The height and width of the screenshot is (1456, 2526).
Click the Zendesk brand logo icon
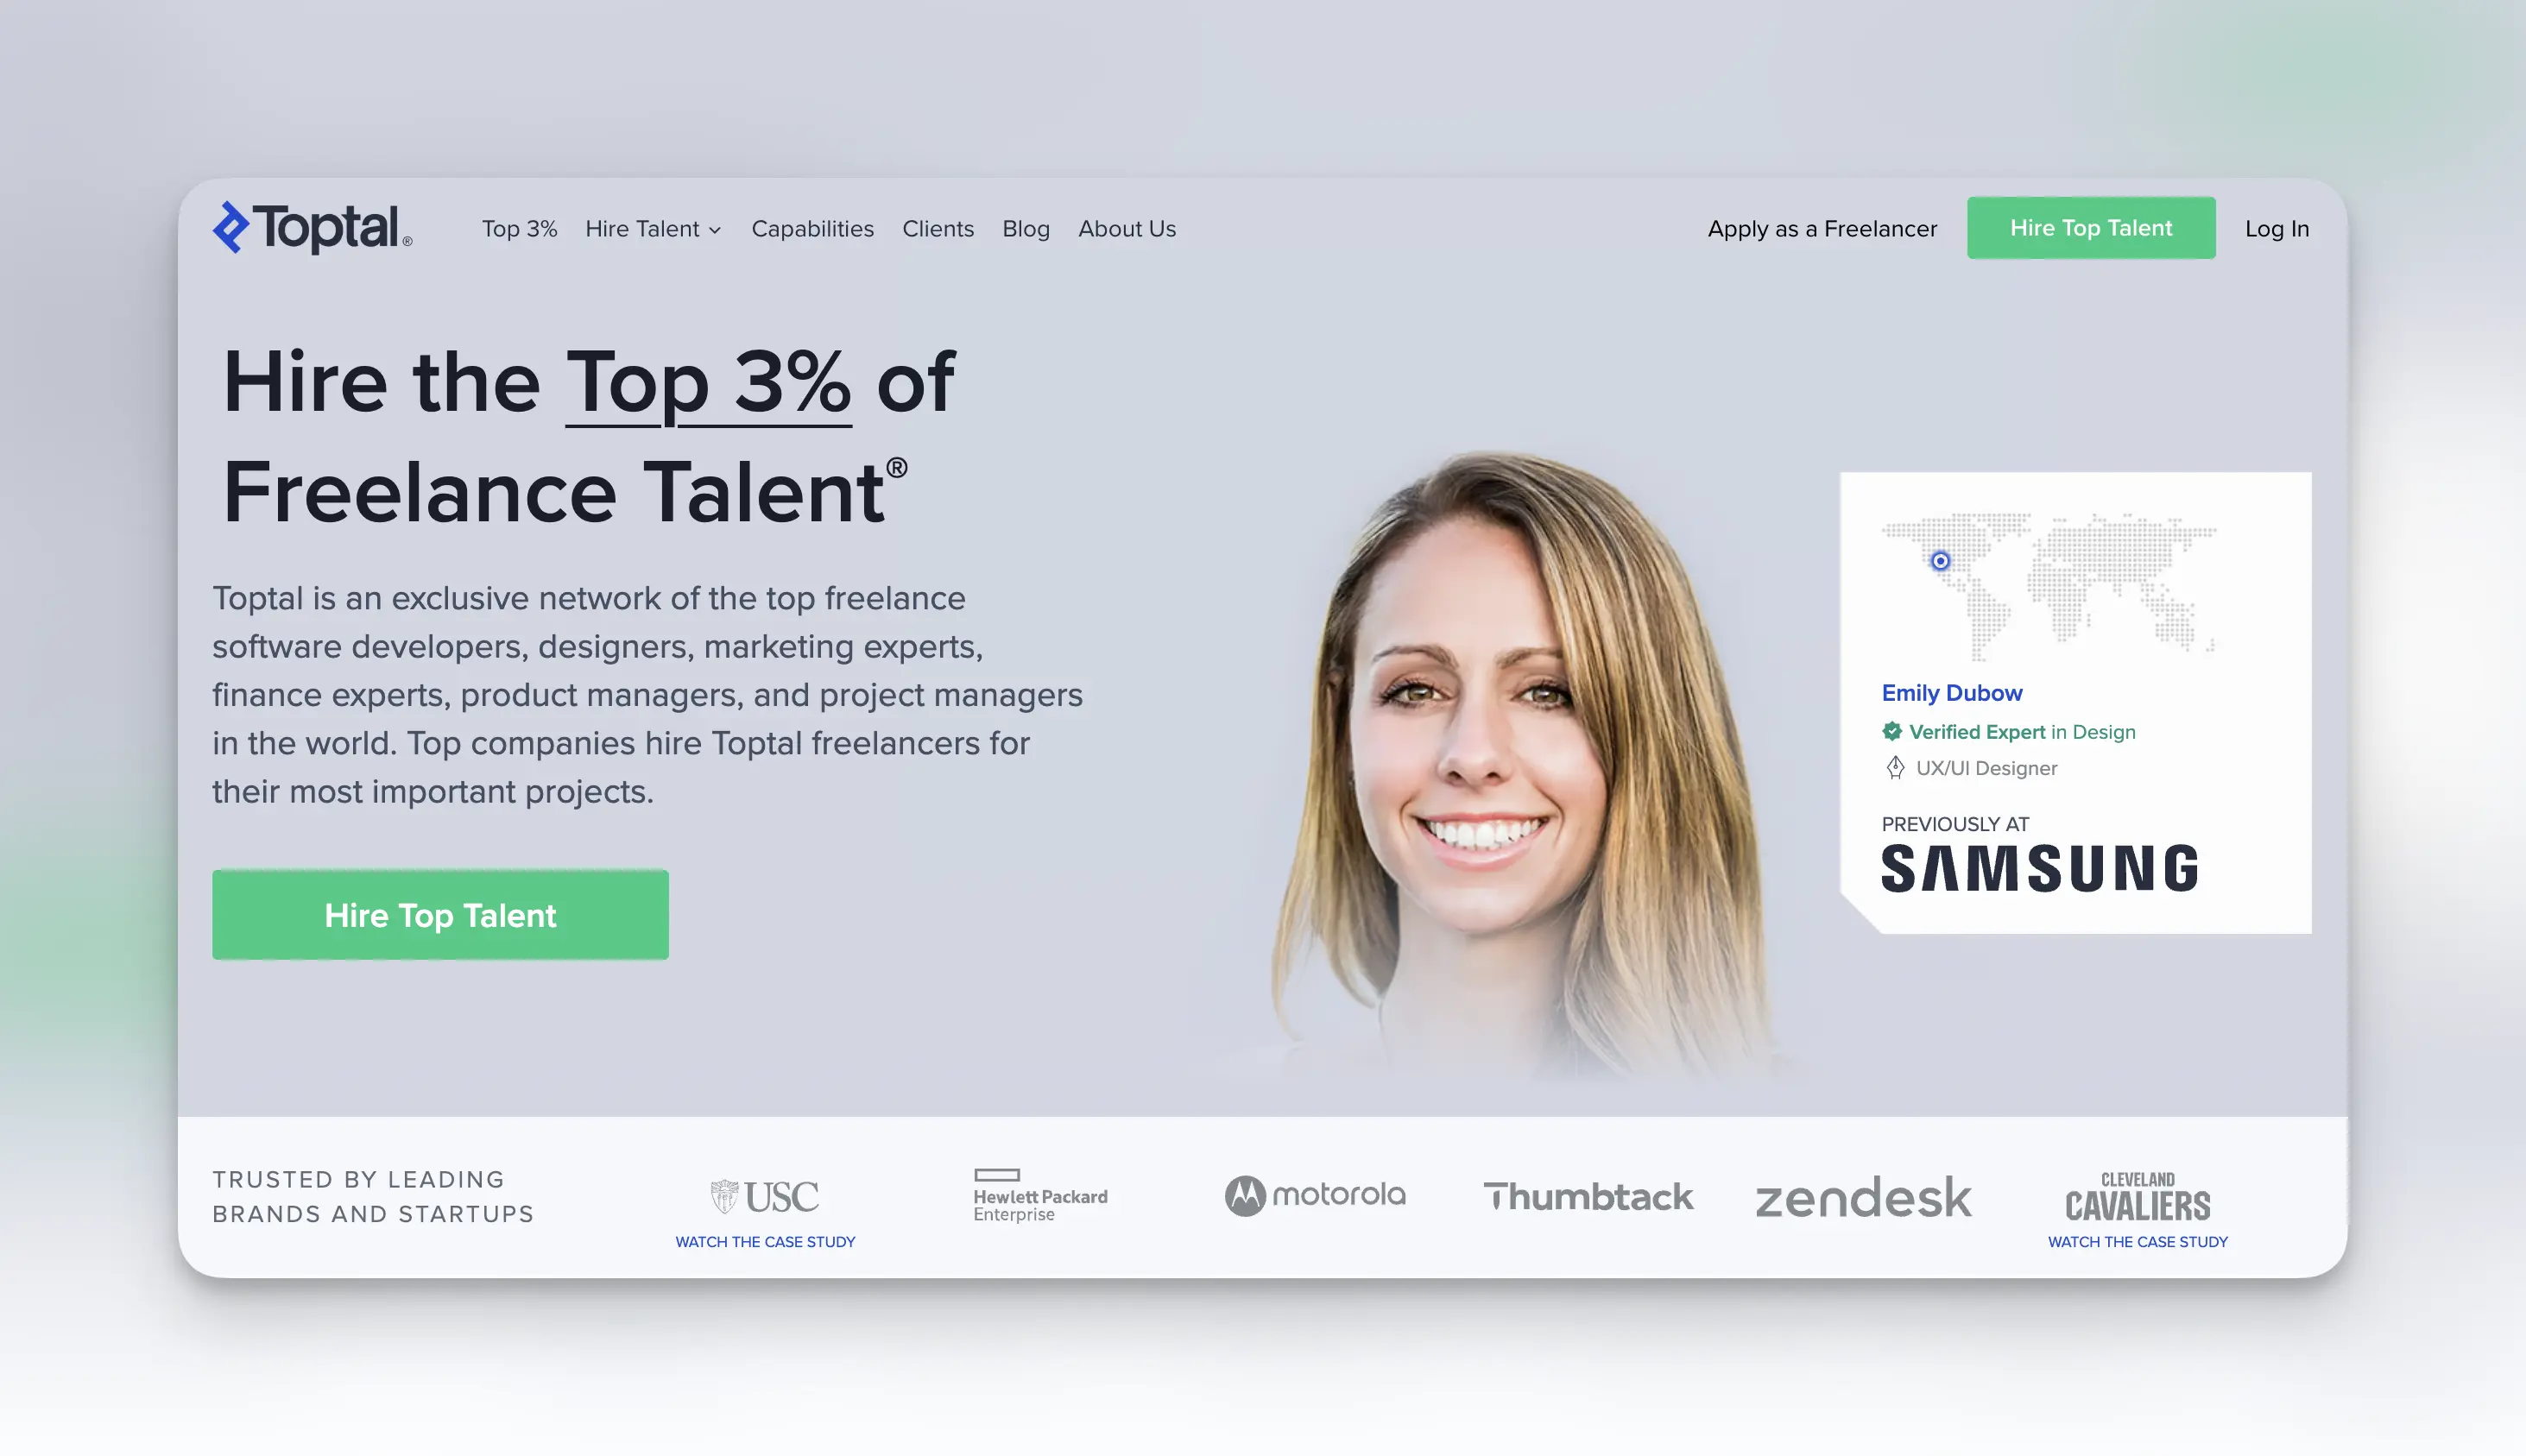(x=1863, y=1195)
